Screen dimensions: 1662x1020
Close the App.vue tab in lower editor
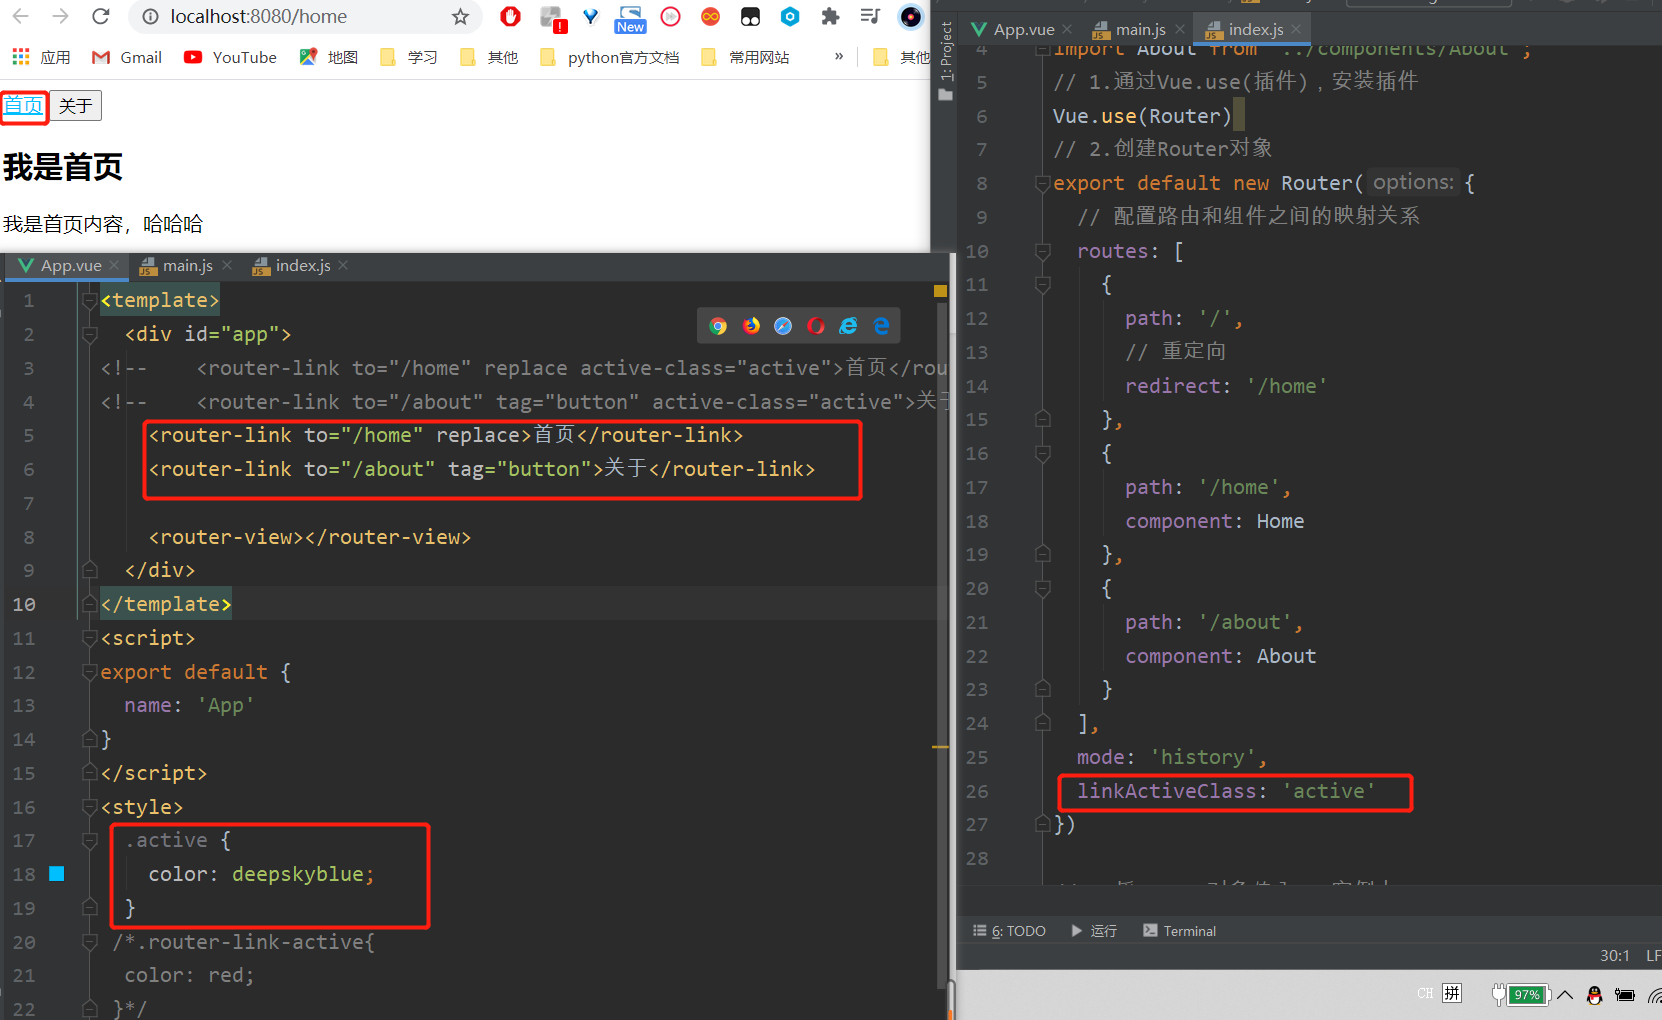pyautogui.click(x=114, y=265)
